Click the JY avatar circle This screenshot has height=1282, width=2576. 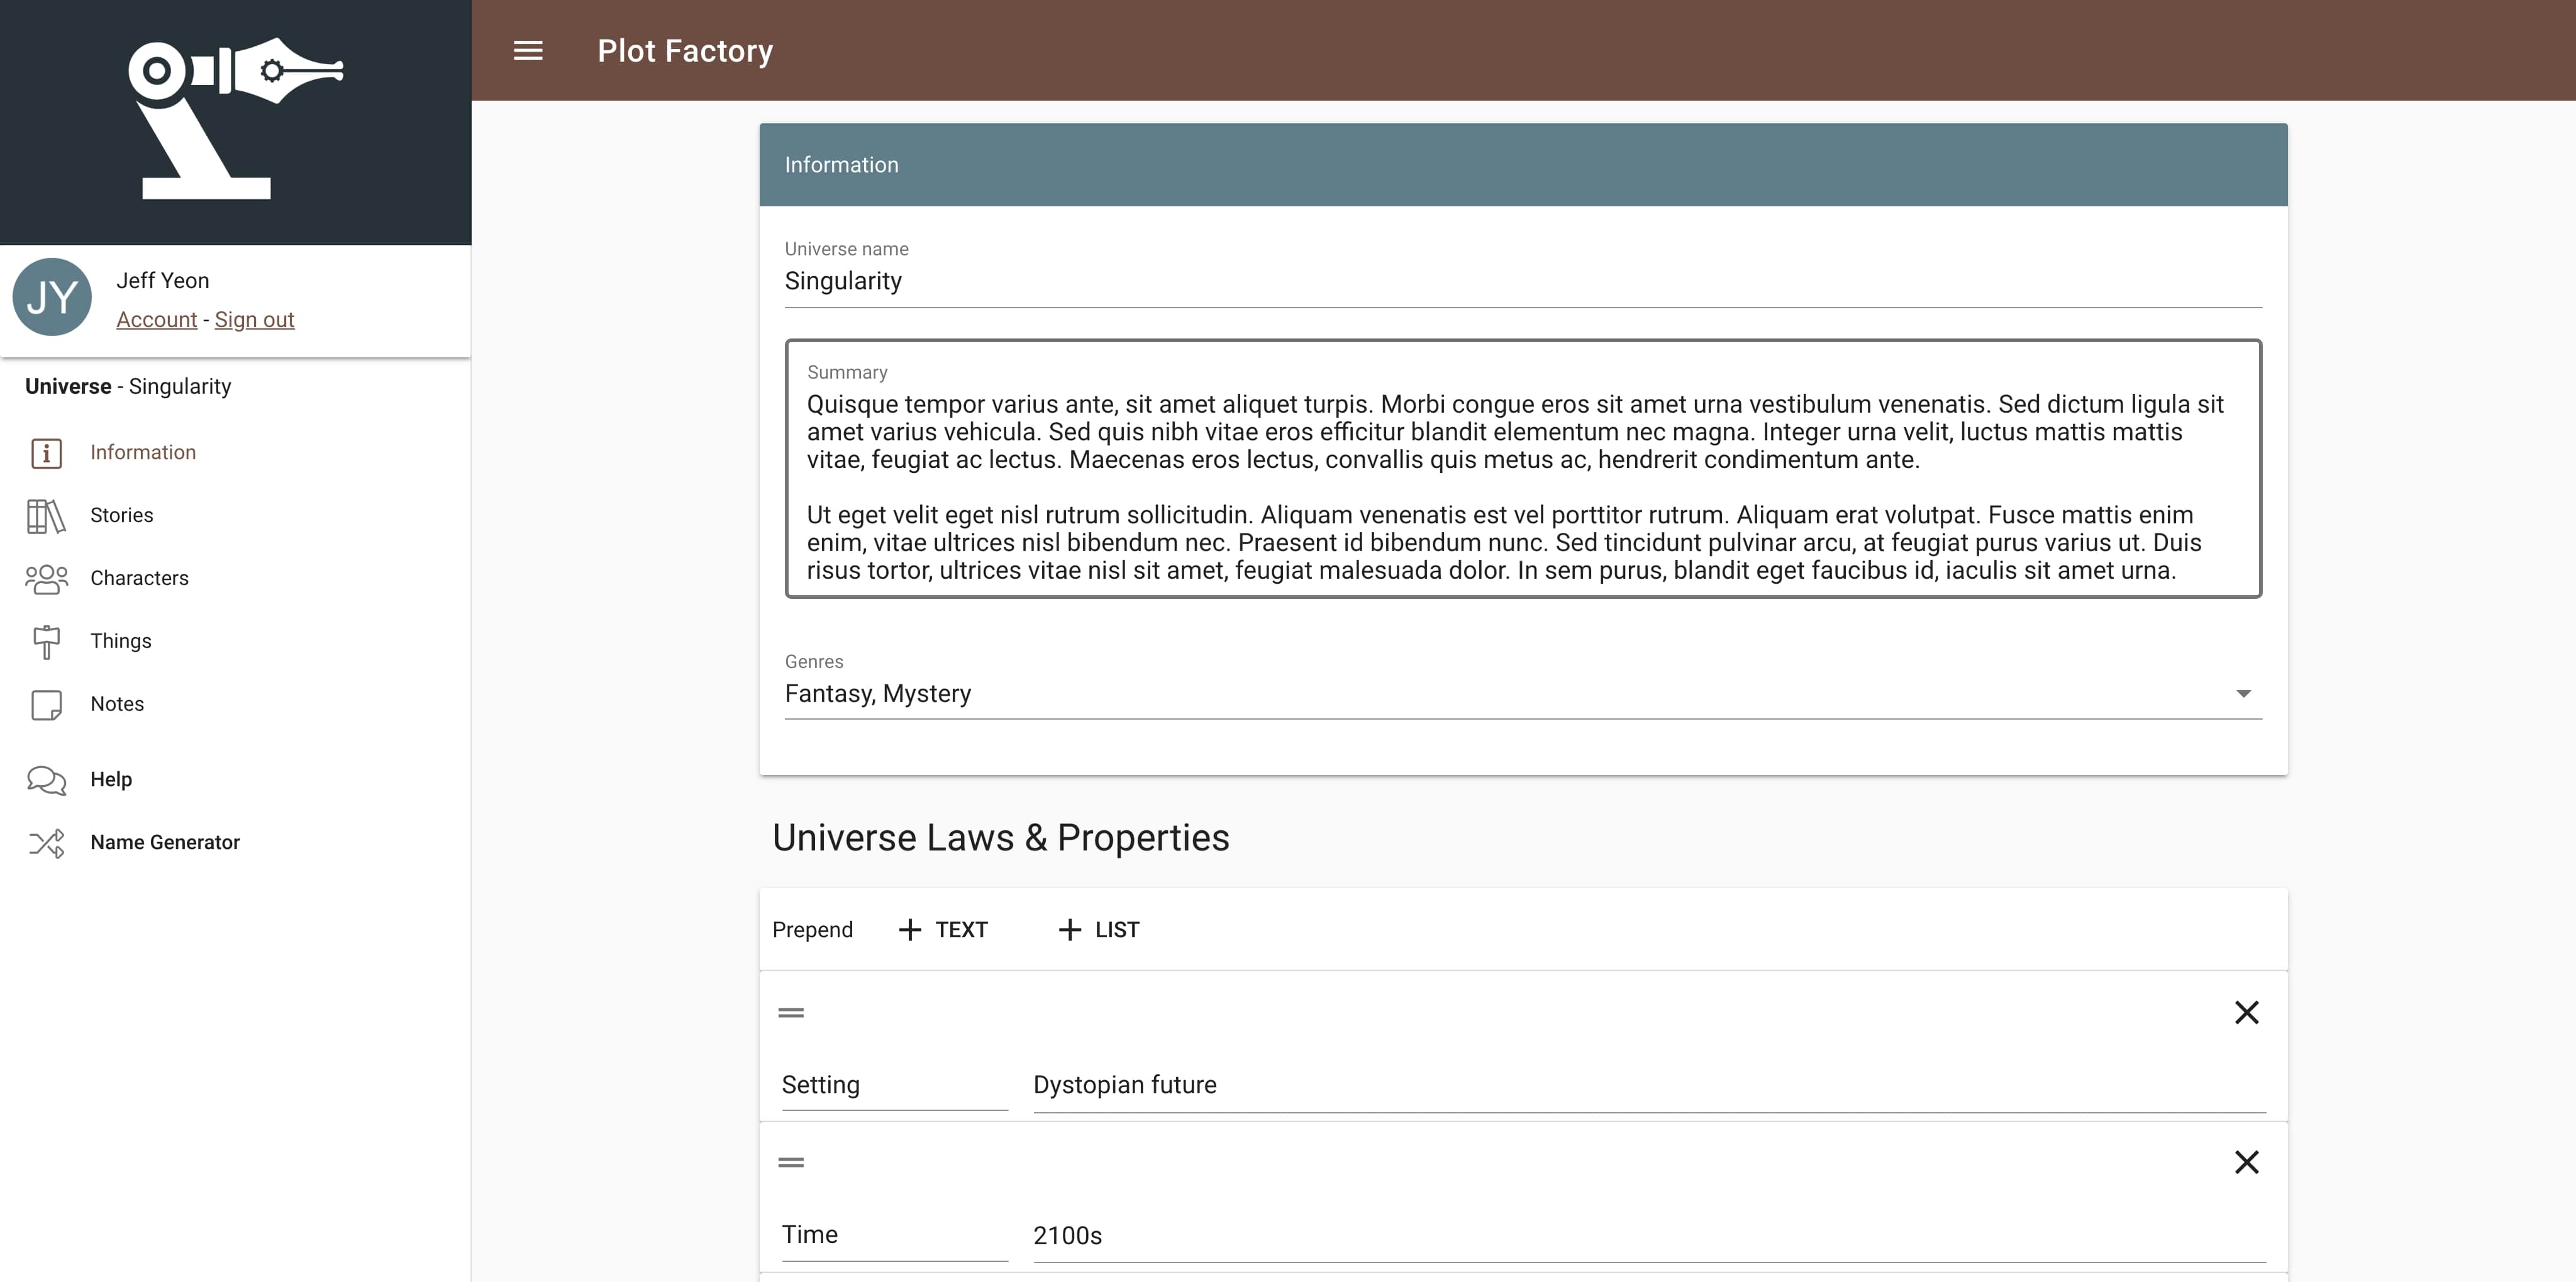pos(52,297)
